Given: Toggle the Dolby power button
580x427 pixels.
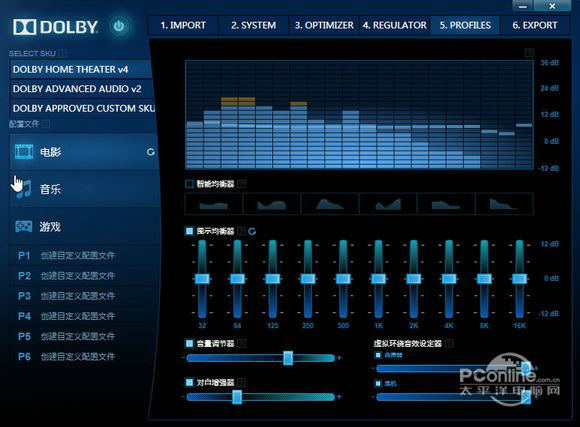Looking at the screenshot, I should (119, 26).
